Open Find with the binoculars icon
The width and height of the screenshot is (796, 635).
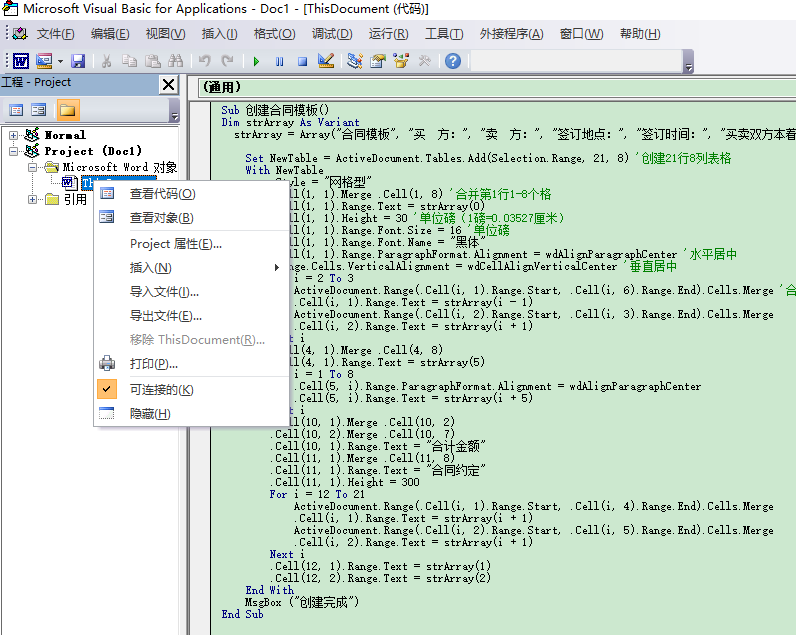pos(176,61)
